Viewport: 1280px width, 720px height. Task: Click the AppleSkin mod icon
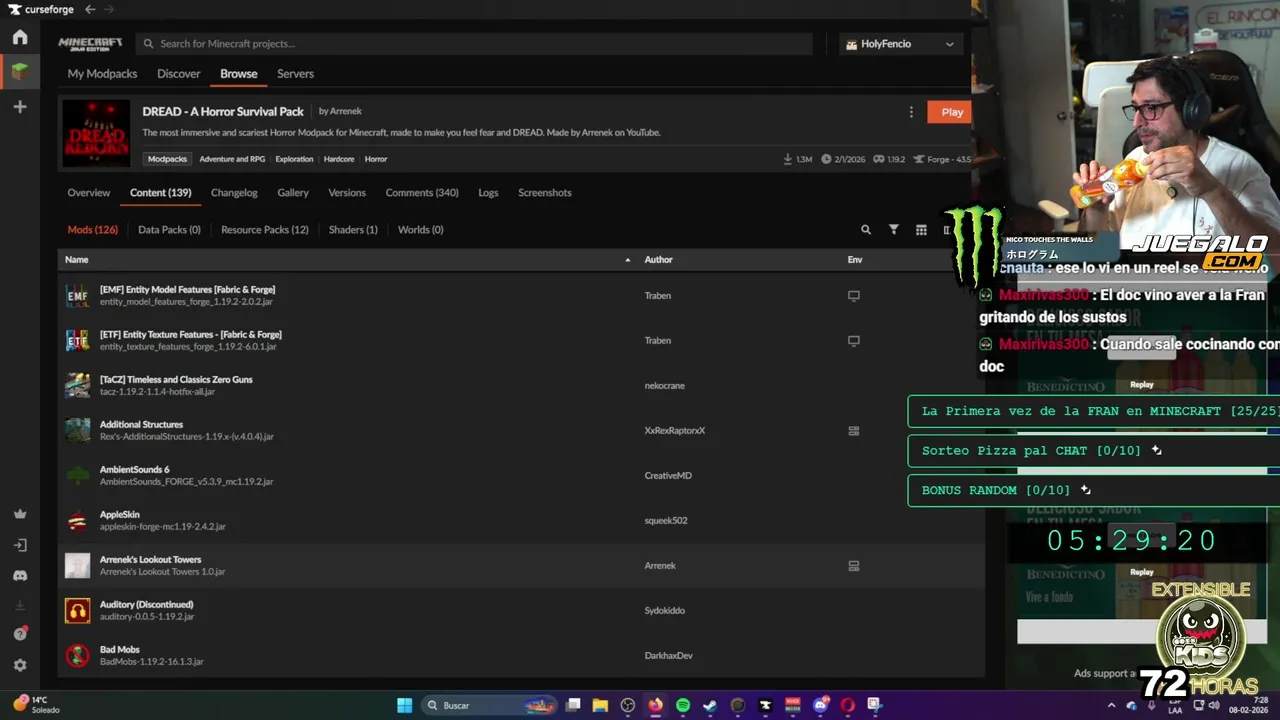click(x=77, y=521)
